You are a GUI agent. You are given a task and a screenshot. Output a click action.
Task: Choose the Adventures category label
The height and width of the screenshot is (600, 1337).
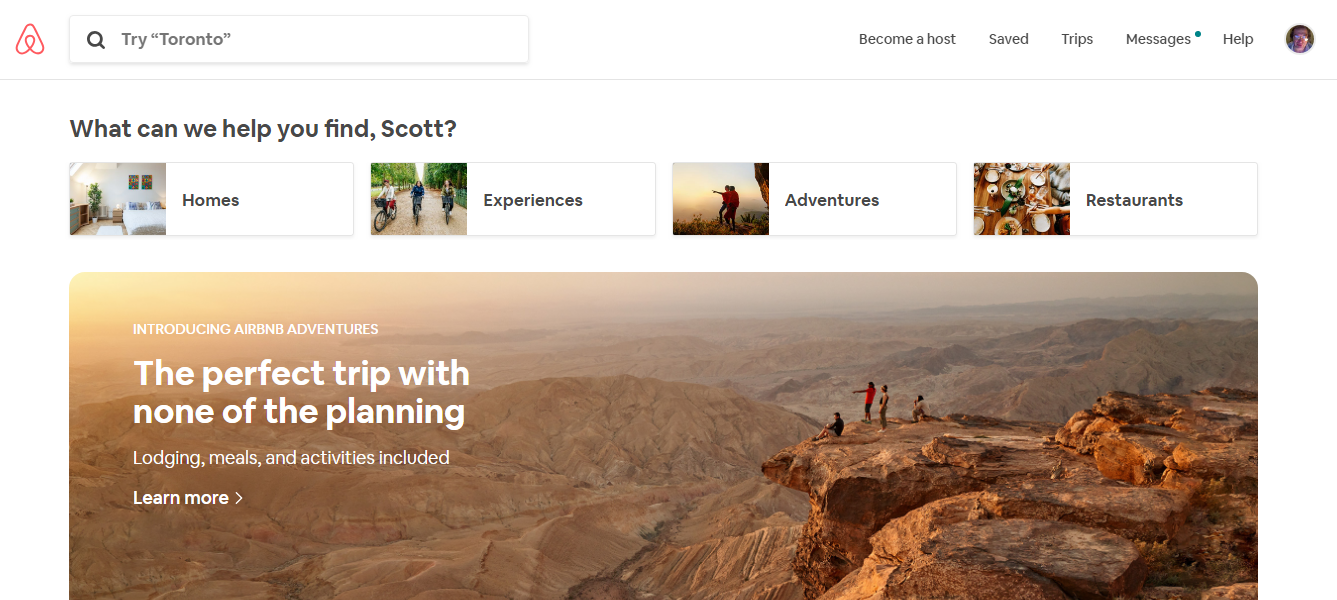(x=832, y=200)
